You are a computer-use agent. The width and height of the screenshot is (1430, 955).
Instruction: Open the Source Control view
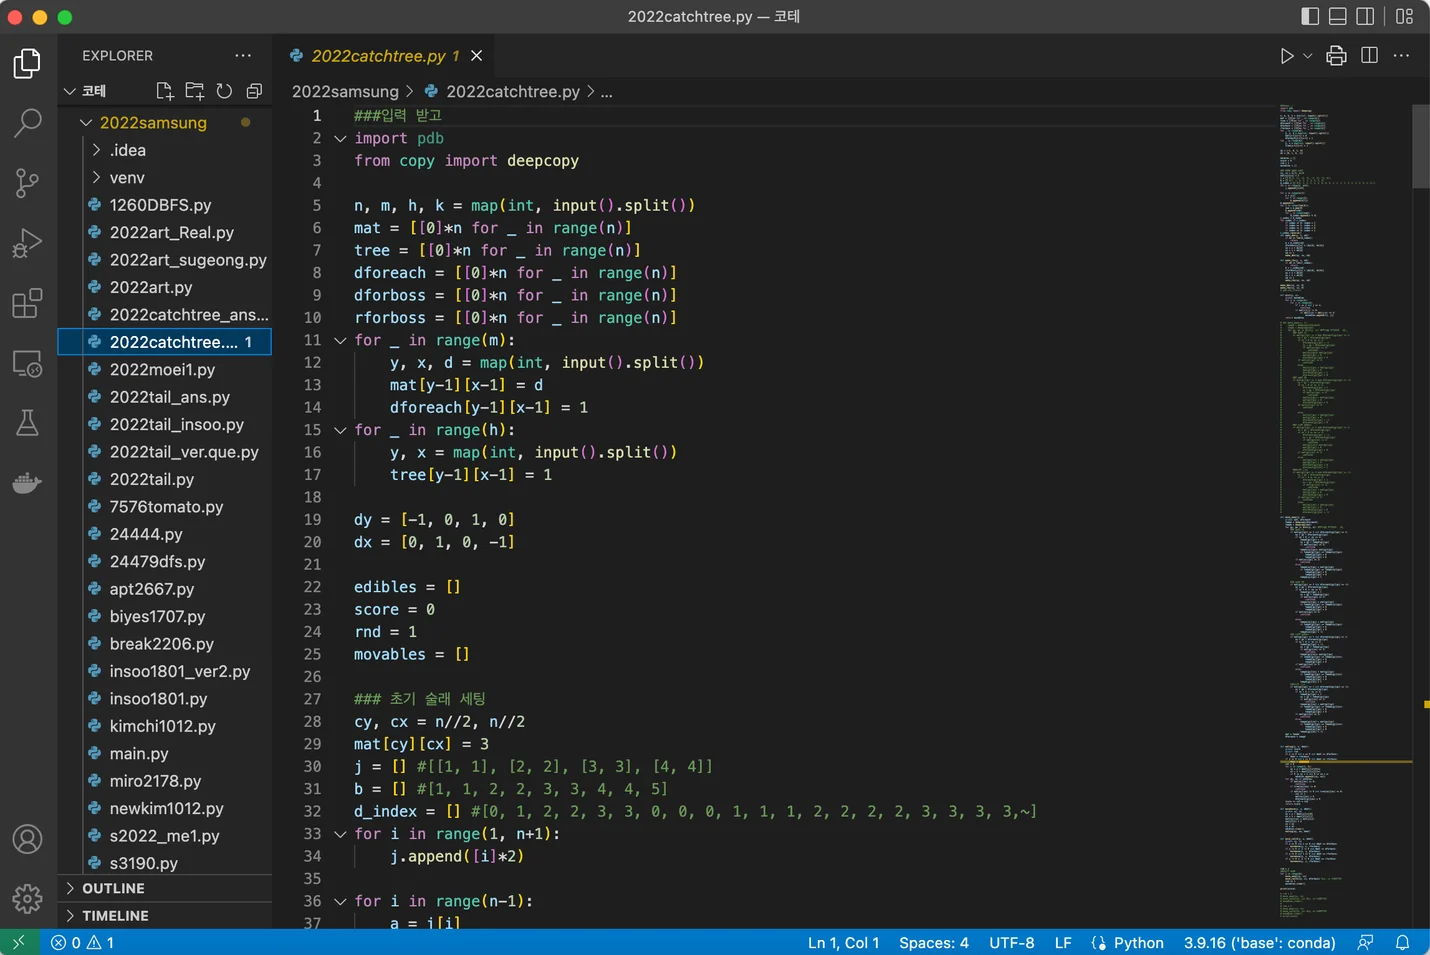[x=27, y=183]
